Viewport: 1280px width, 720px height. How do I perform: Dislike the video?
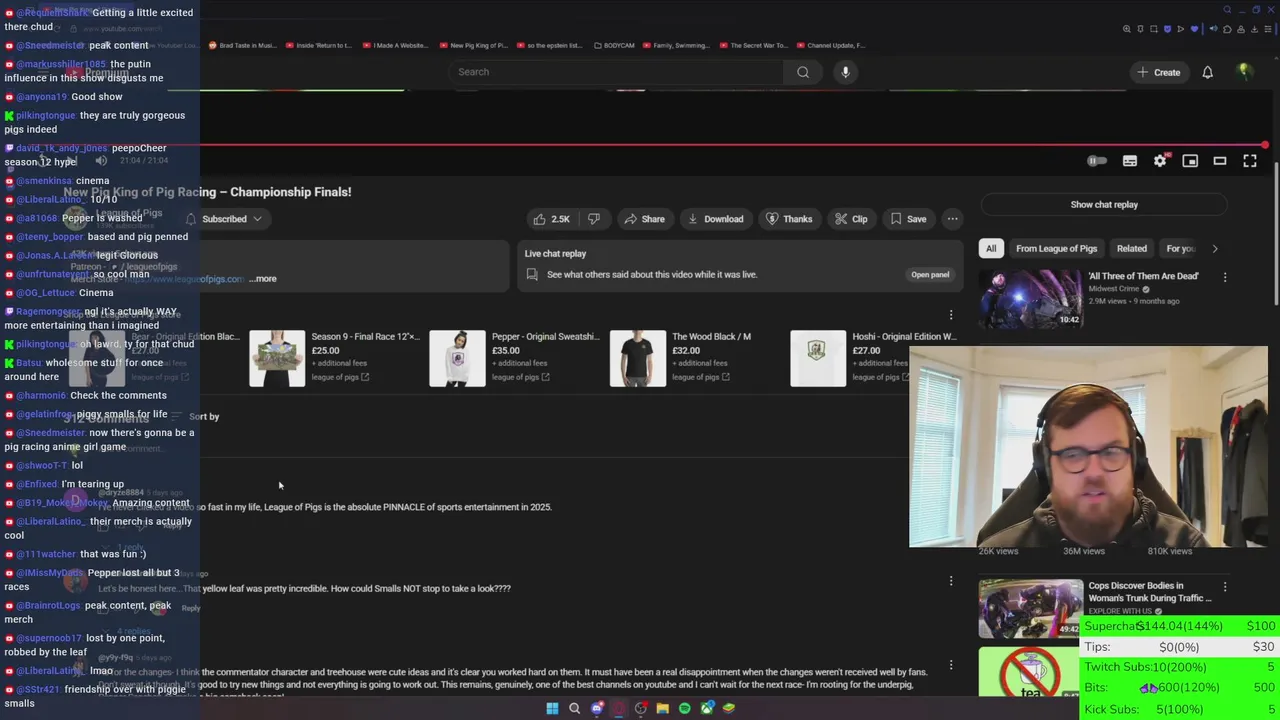pos(594,219)
